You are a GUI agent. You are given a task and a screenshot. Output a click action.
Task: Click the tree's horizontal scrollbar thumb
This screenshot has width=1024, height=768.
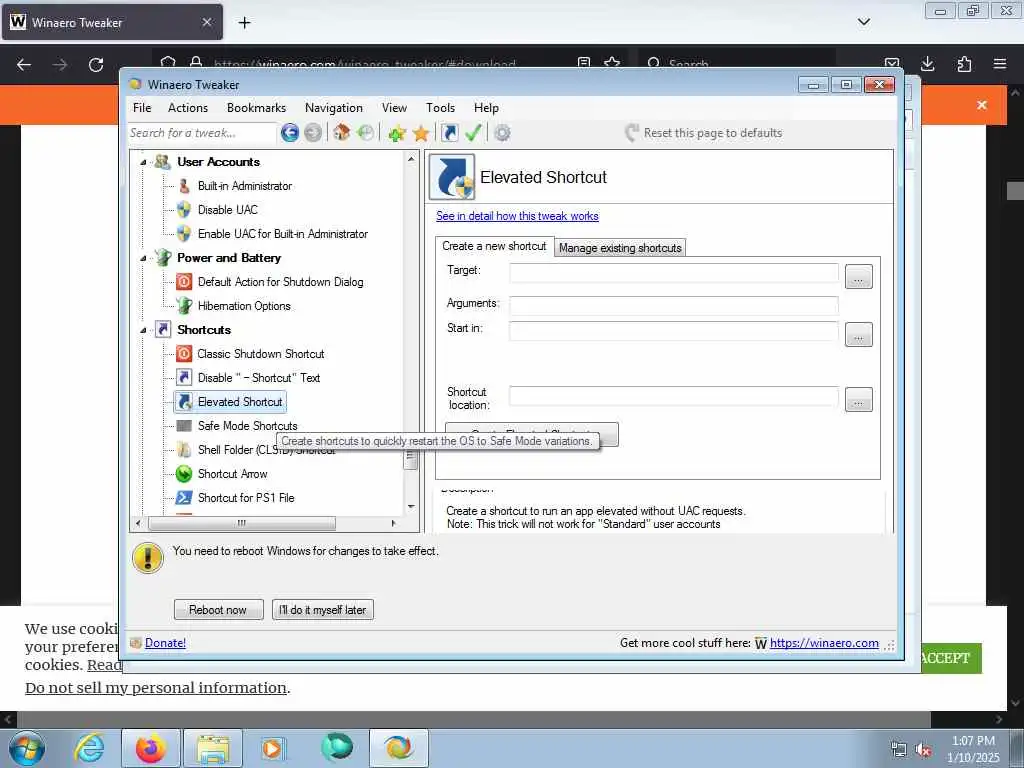[242, 523]
